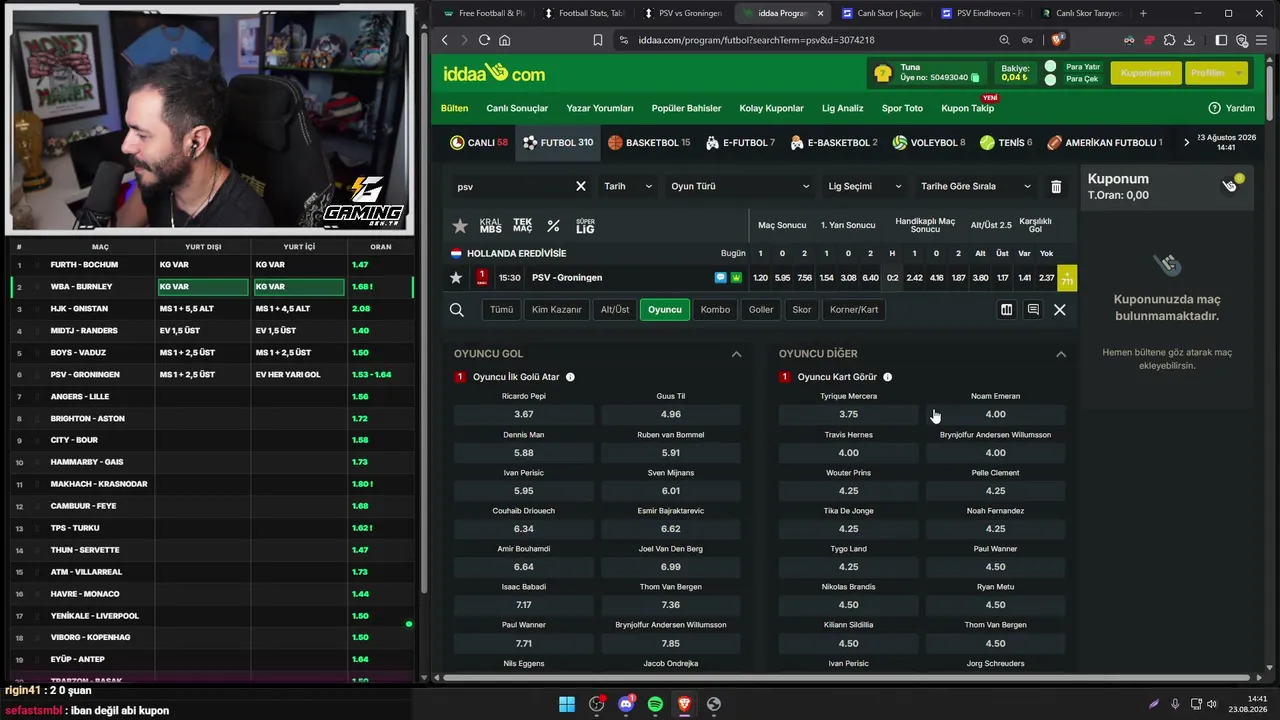Expand the Profilim dropdown arrow
The image size is (1280, 720).
click(x=1240, y=73)
